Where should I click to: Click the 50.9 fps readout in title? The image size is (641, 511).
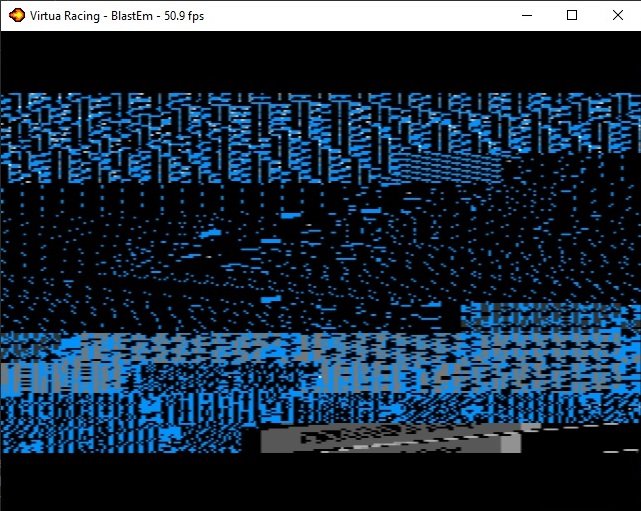[178, 16]
